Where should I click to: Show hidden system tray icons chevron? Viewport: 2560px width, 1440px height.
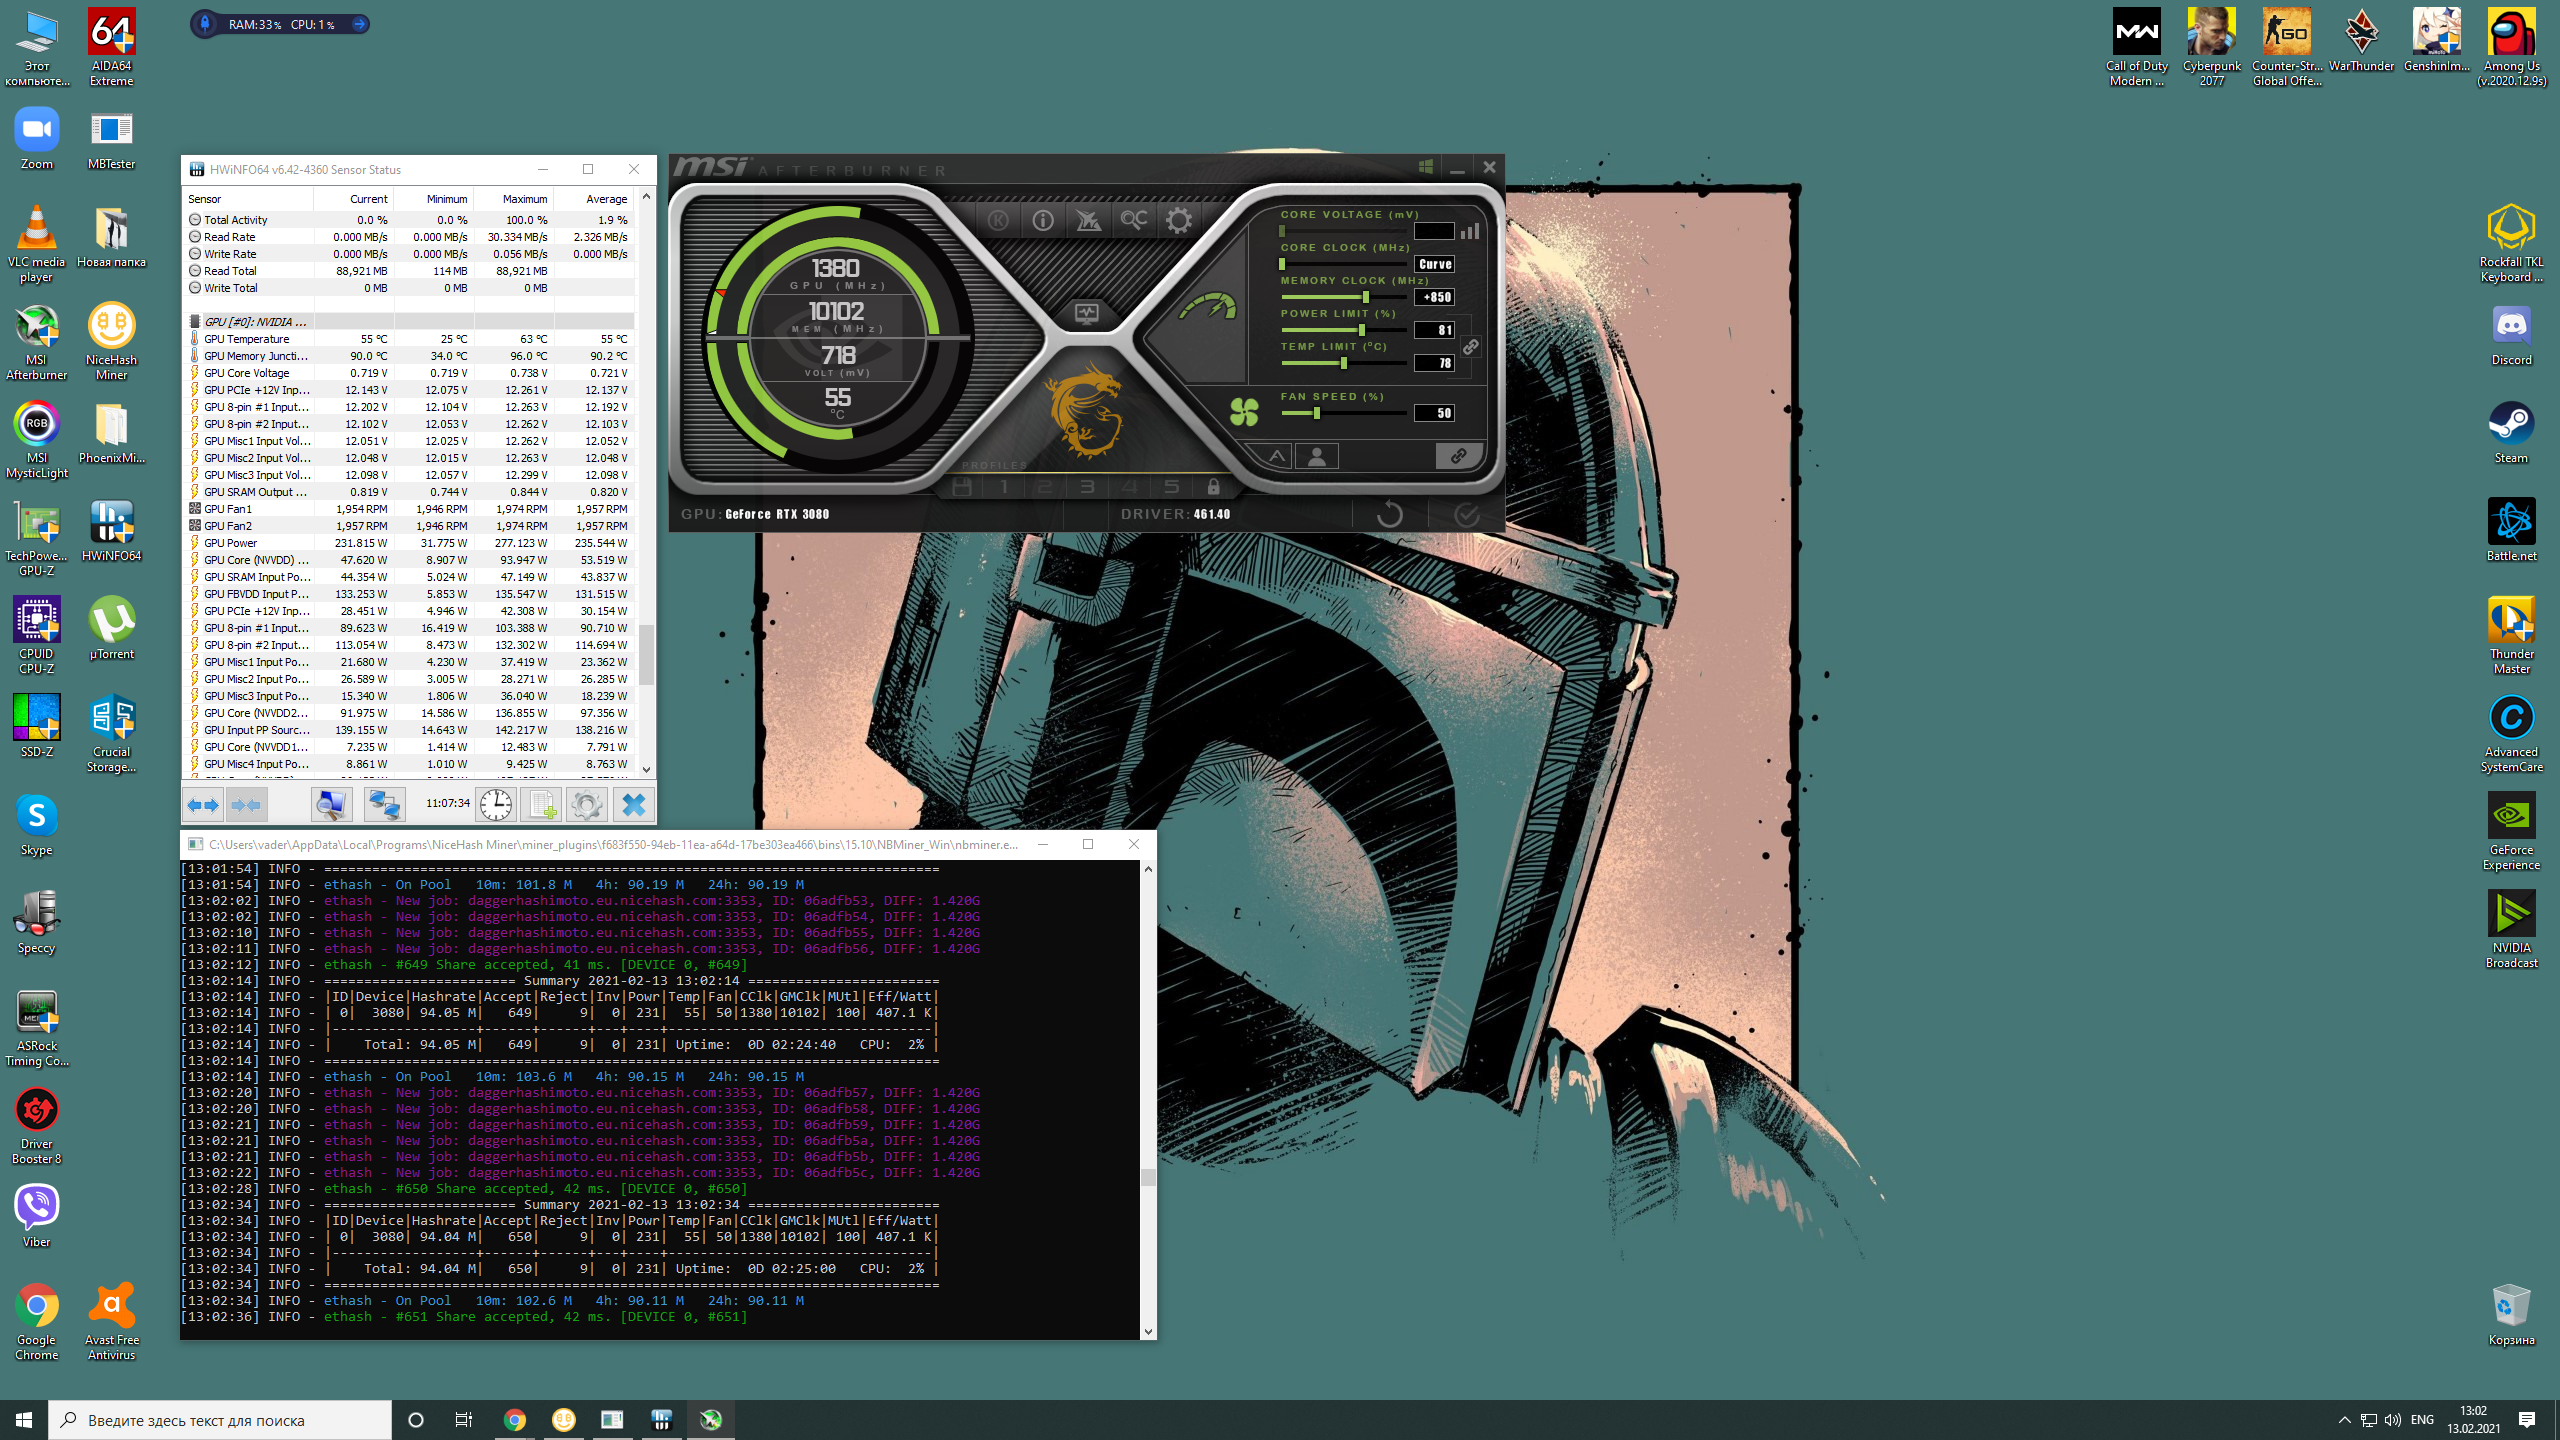pyautogui.click(x=2344, y=1420)
